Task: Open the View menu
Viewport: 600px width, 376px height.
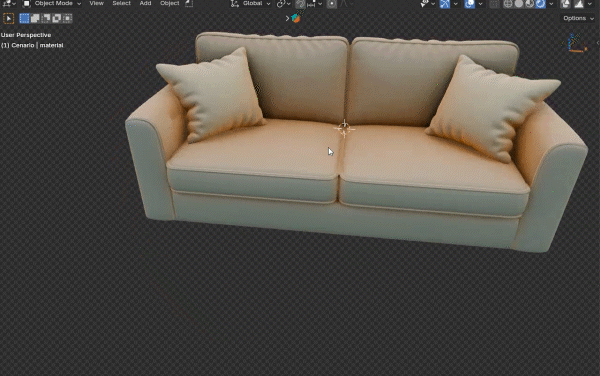Action: (x=96, y=3)
